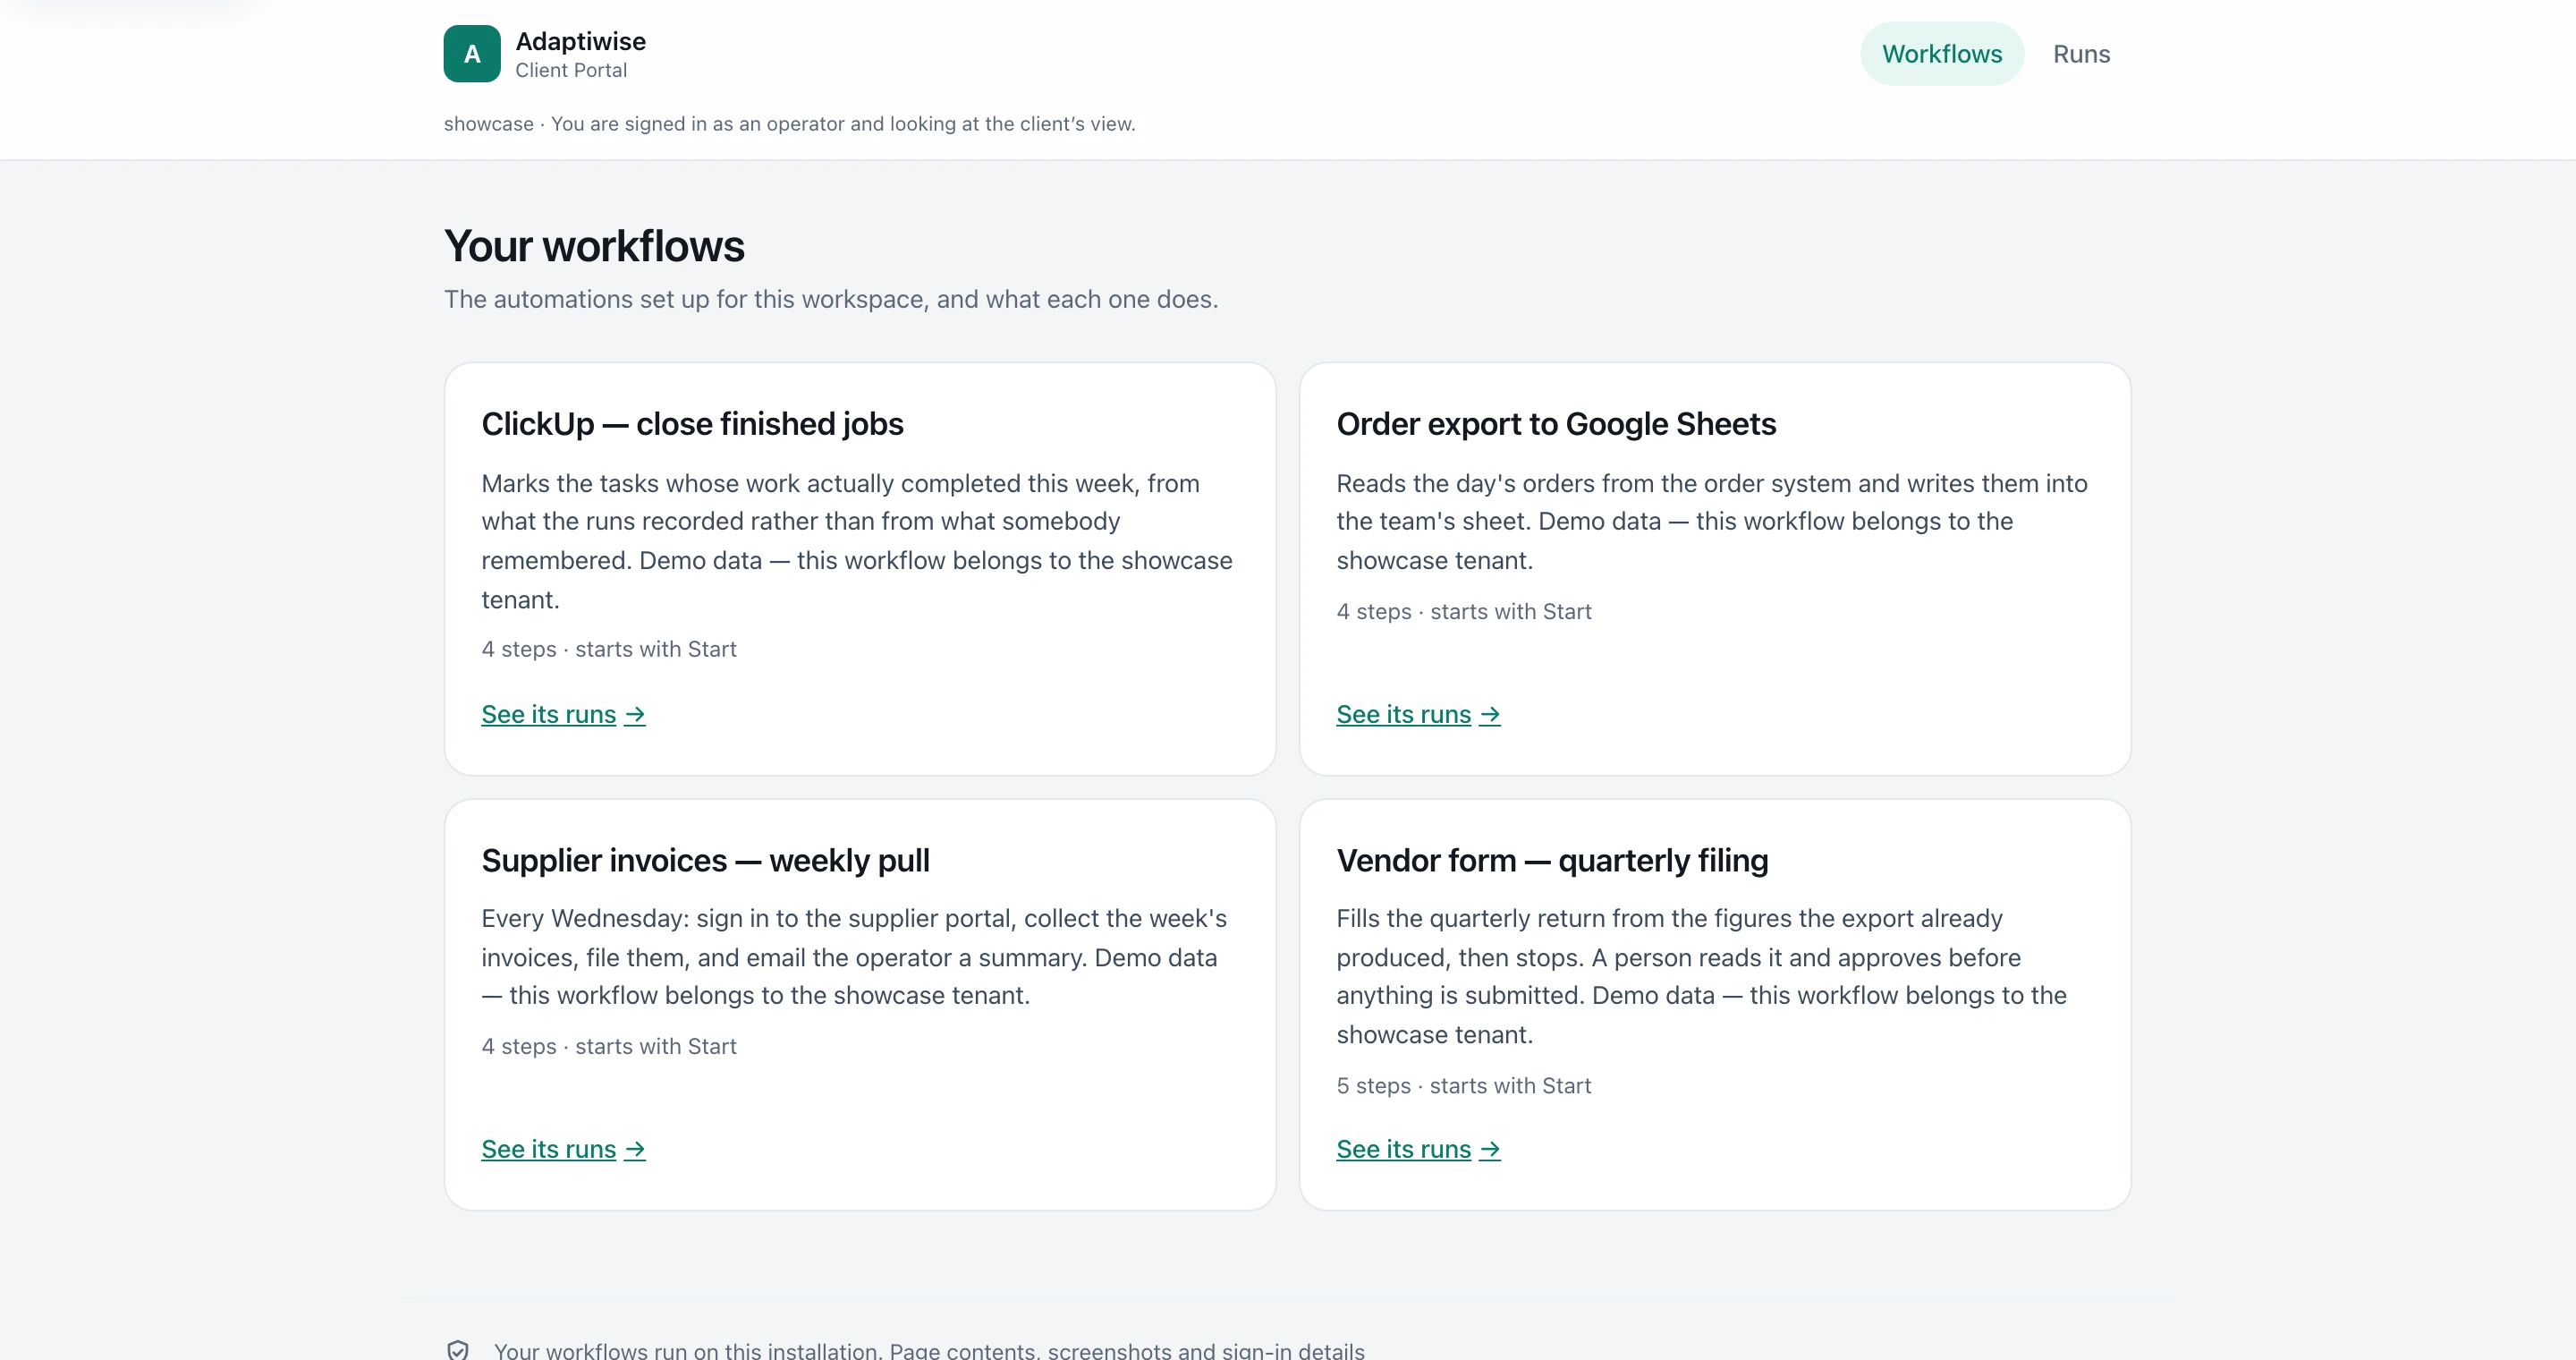Click the ClickUp card description
This screenshot has width=2576, height=1360.
857,541
